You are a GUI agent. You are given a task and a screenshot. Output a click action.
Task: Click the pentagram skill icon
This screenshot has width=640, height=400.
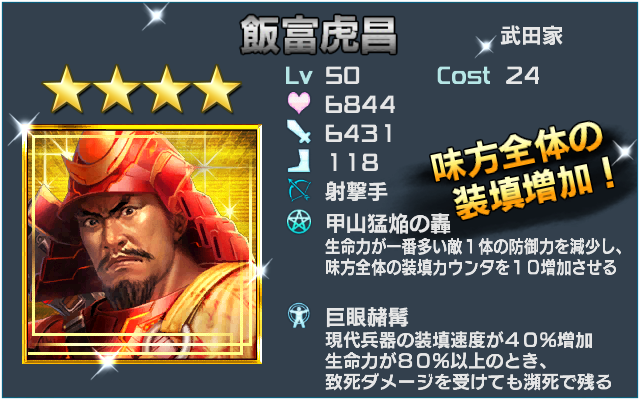coord(299,222)
